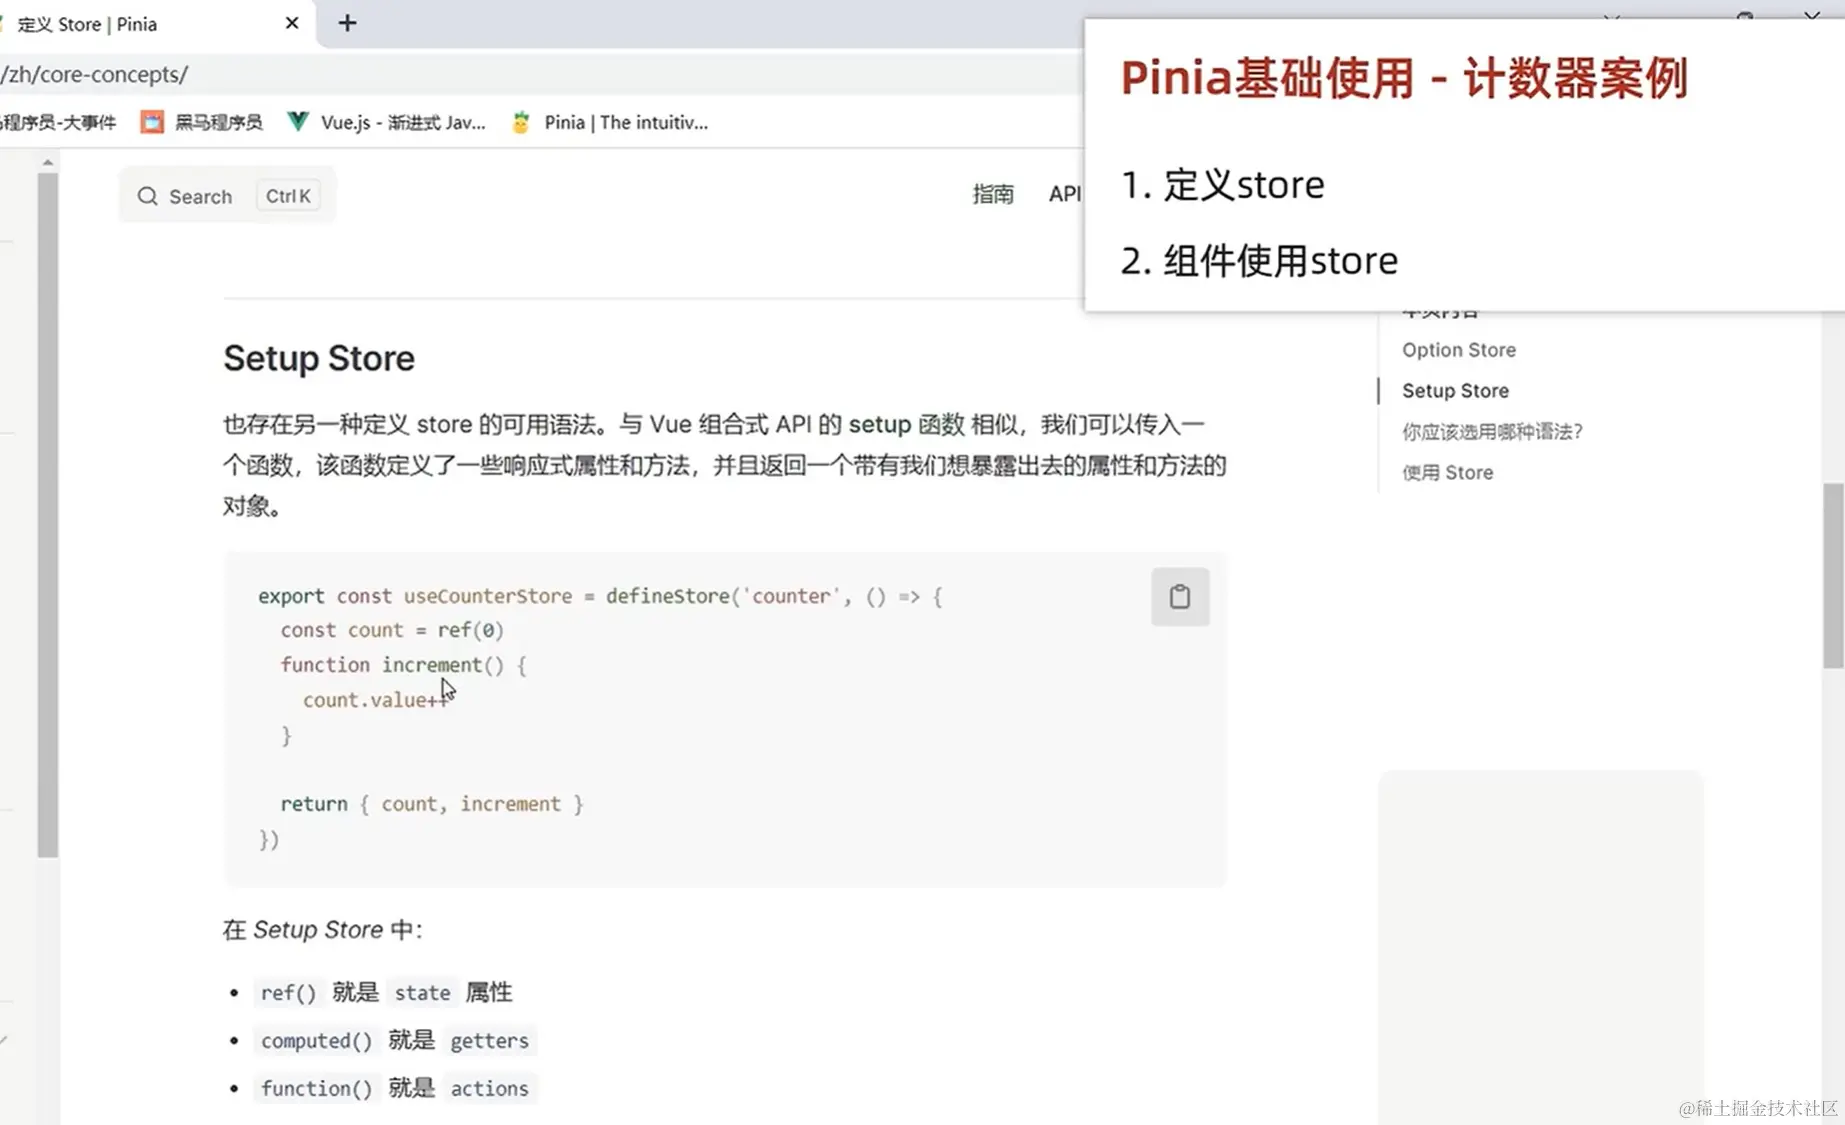1845x1125 pixels.
Task: Click the Ctrl K shortcut badge
Action: [288, 196]
